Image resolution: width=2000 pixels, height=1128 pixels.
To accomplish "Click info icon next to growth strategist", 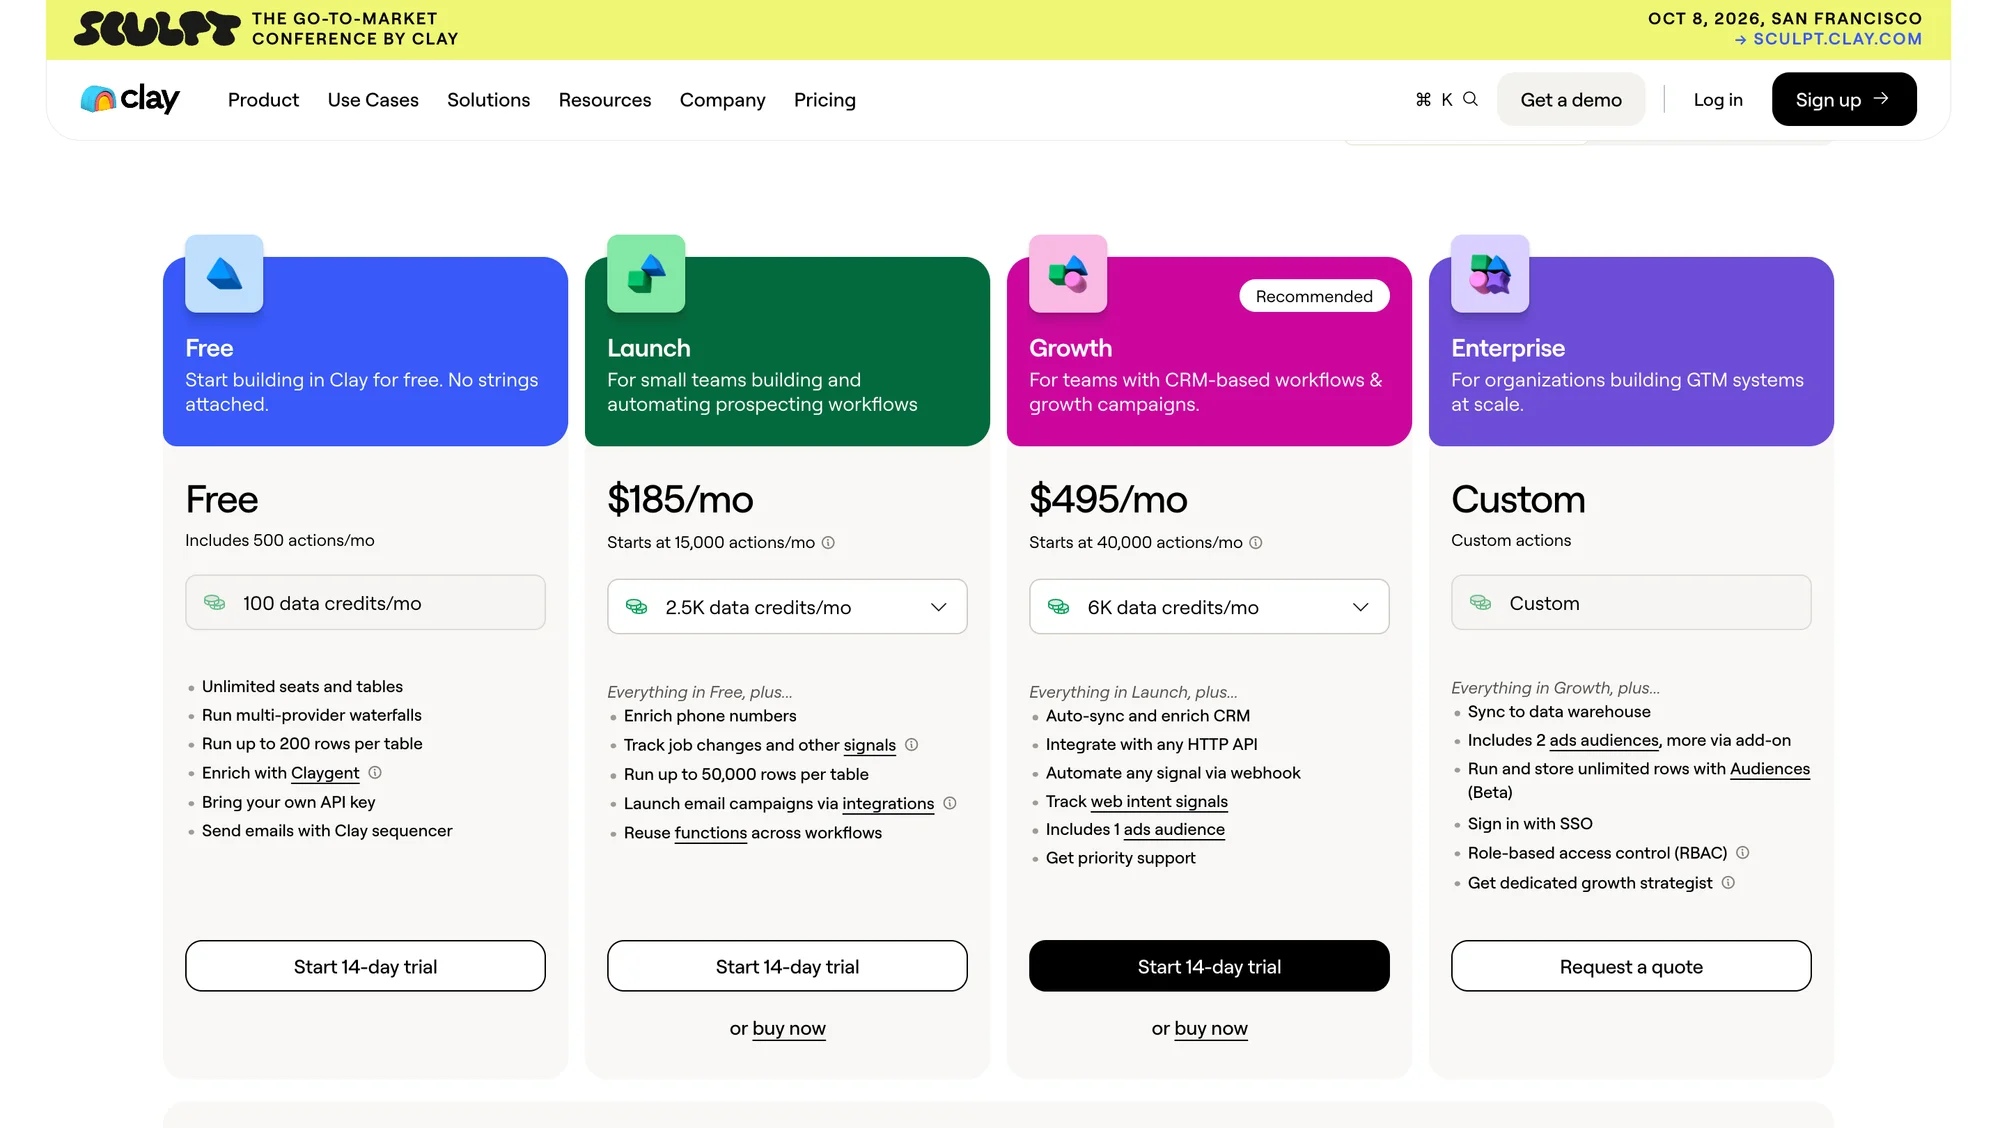I will tap(1728, 883).
